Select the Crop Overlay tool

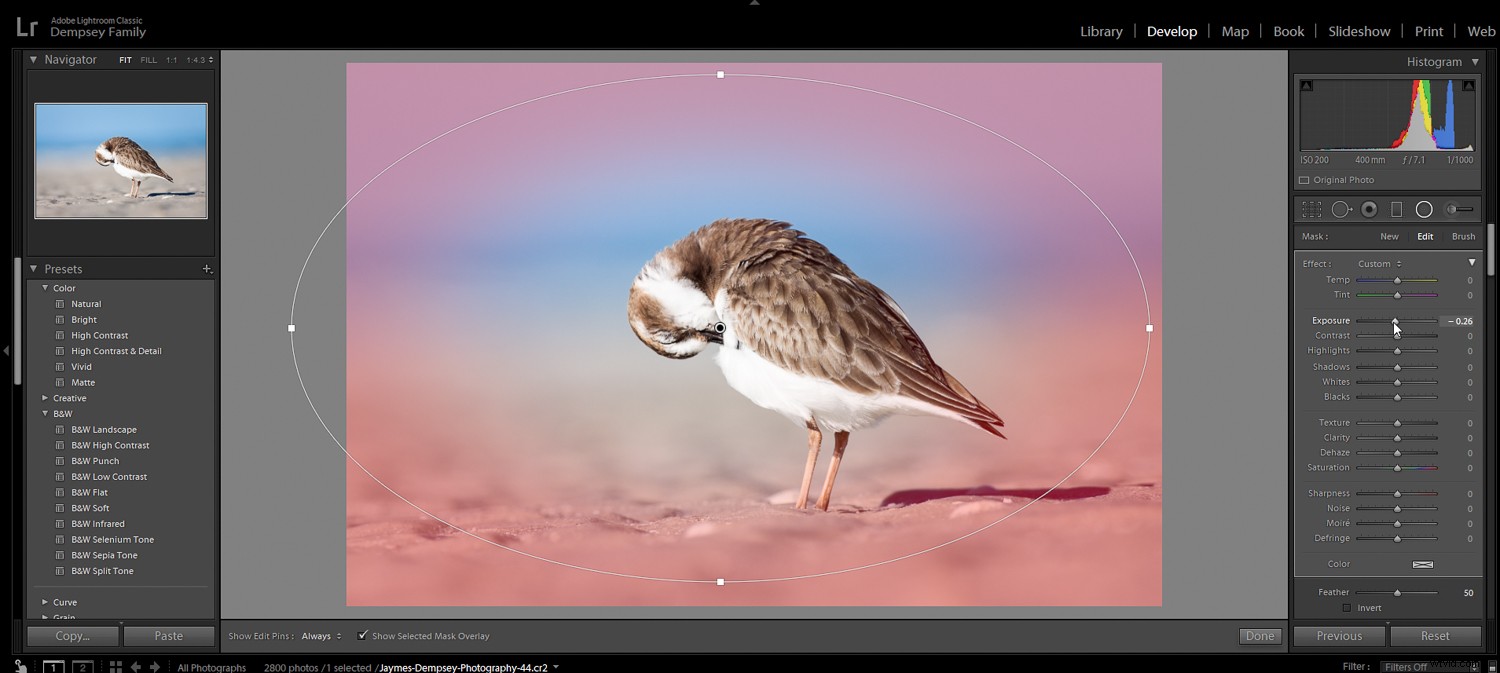pyautogui.click(x=1310, y=208)
